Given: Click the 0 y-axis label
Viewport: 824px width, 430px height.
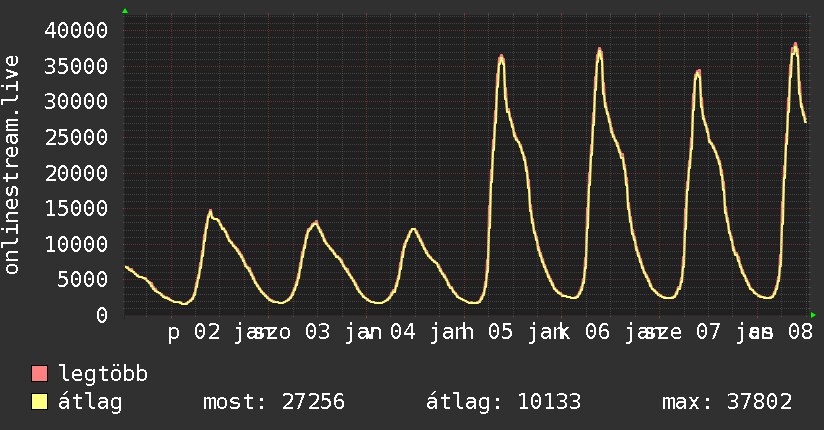Looking at the screenshot, I should pyautogui.click(x=102, y=315).
